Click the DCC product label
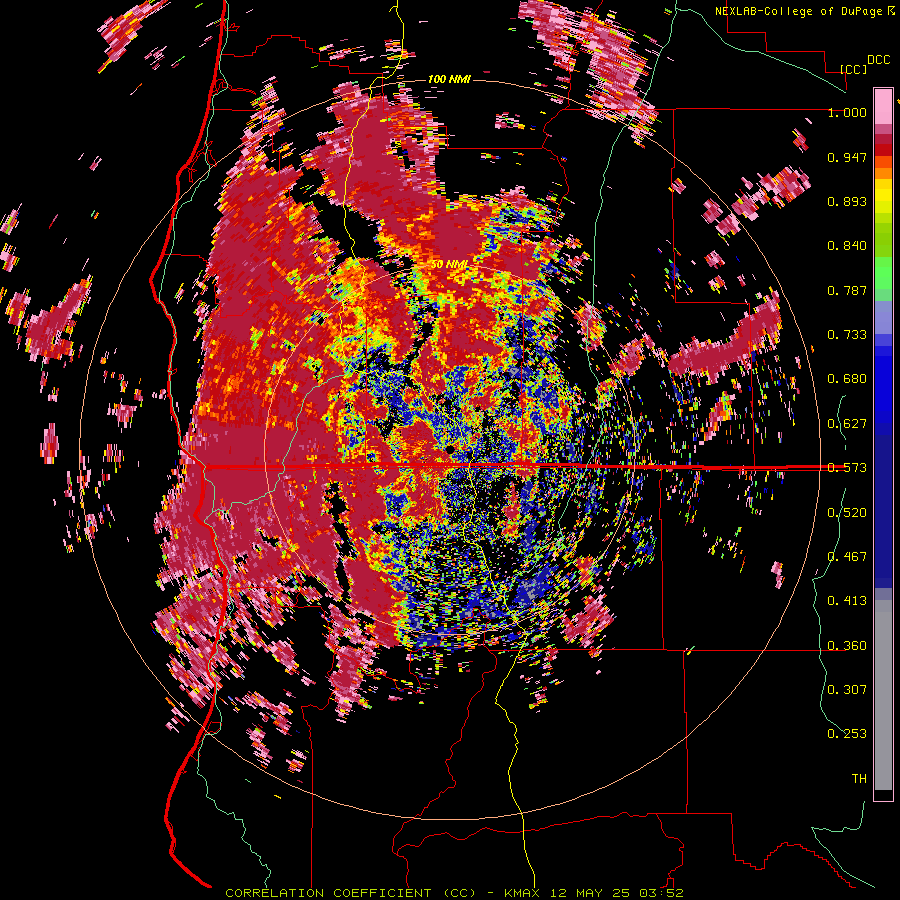This screenshot has height=900, width=900. click(x=878, y=60)
